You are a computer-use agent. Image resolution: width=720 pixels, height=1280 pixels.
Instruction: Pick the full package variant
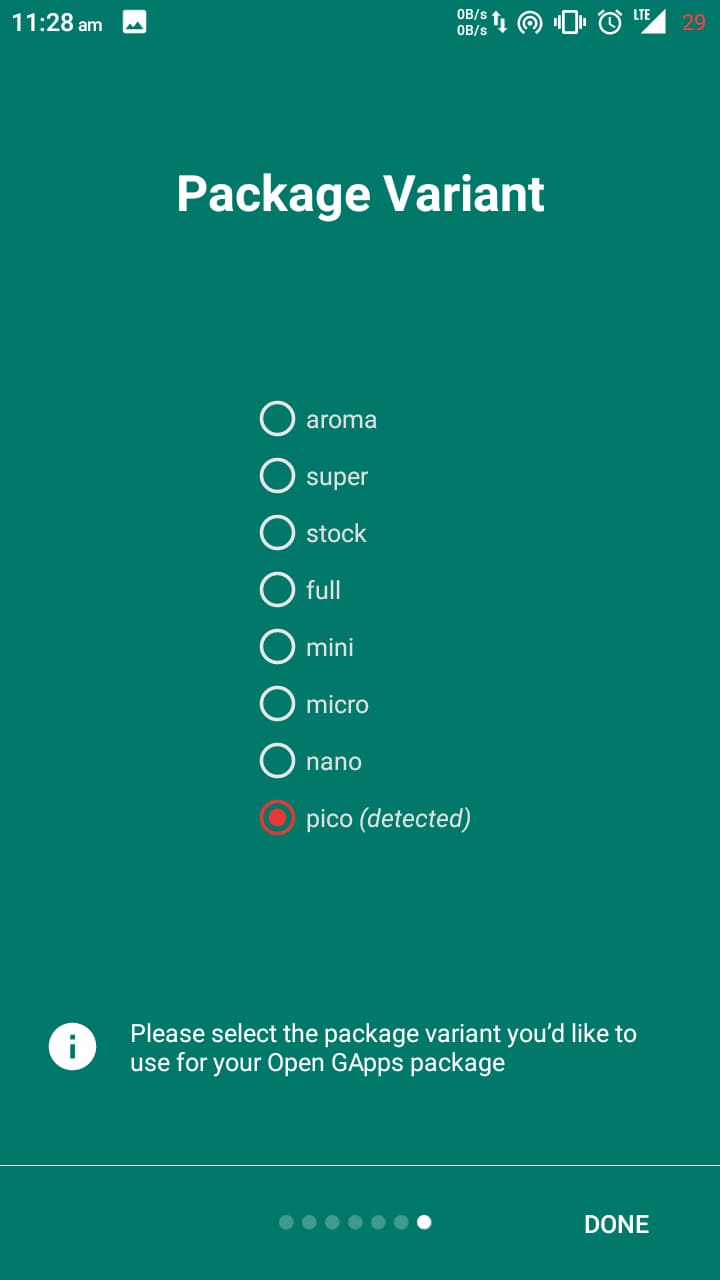click(x=277, y=590)
